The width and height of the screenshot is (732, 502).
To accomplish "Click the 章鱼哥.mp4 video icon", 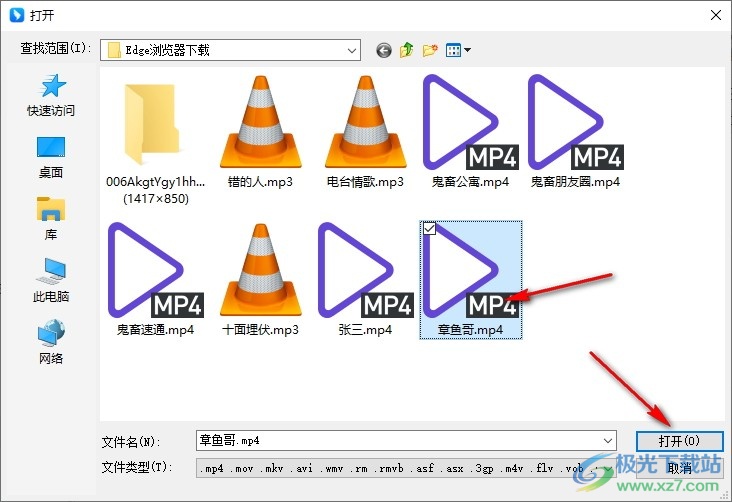I will point(470,270).
